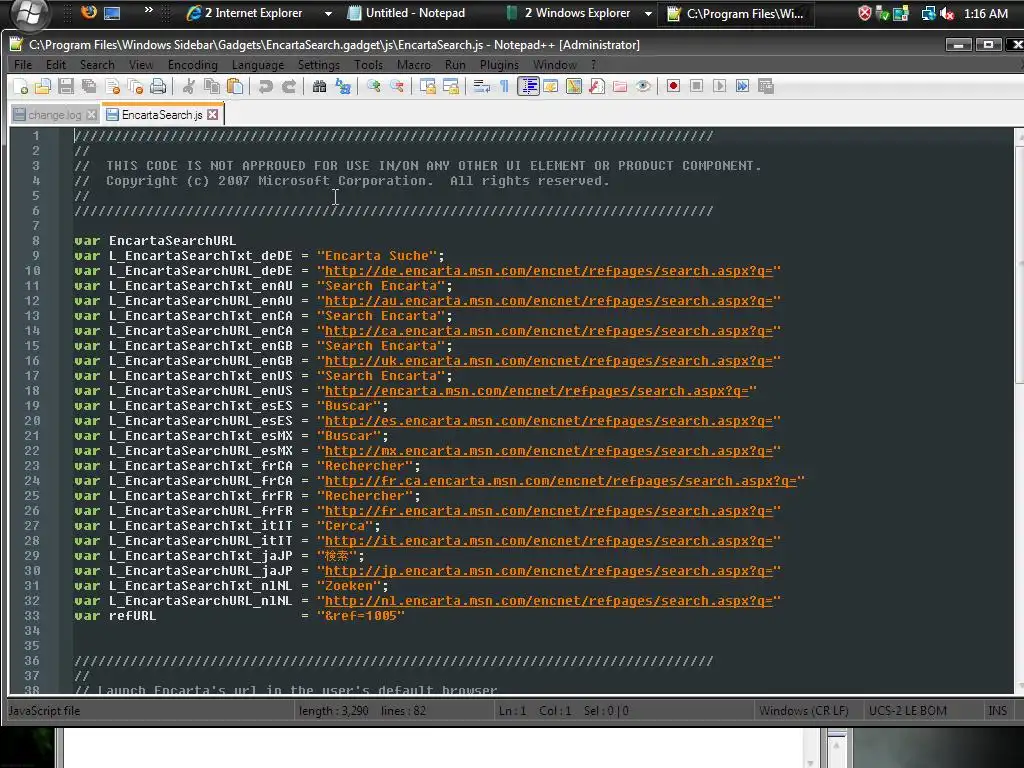Open the Window menu
Image resolution: width=1024 pixels, height=768 pixels.
click(555, 65)
